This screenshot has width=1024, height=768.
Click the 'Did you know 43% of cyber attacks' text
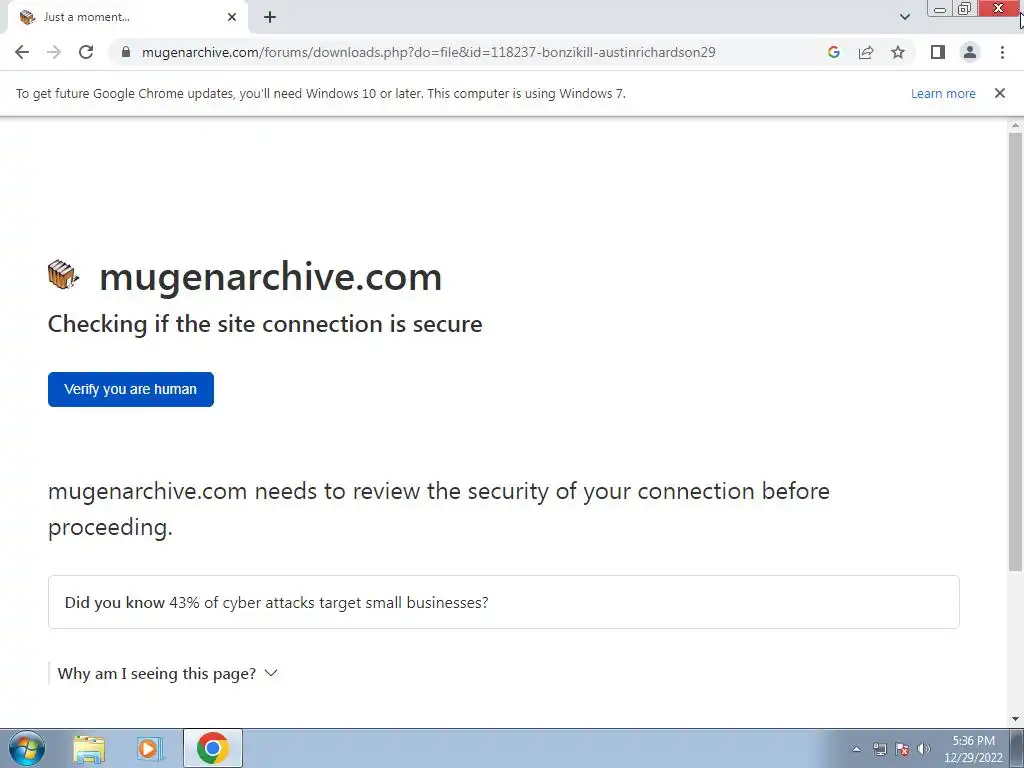coord(276,602)
